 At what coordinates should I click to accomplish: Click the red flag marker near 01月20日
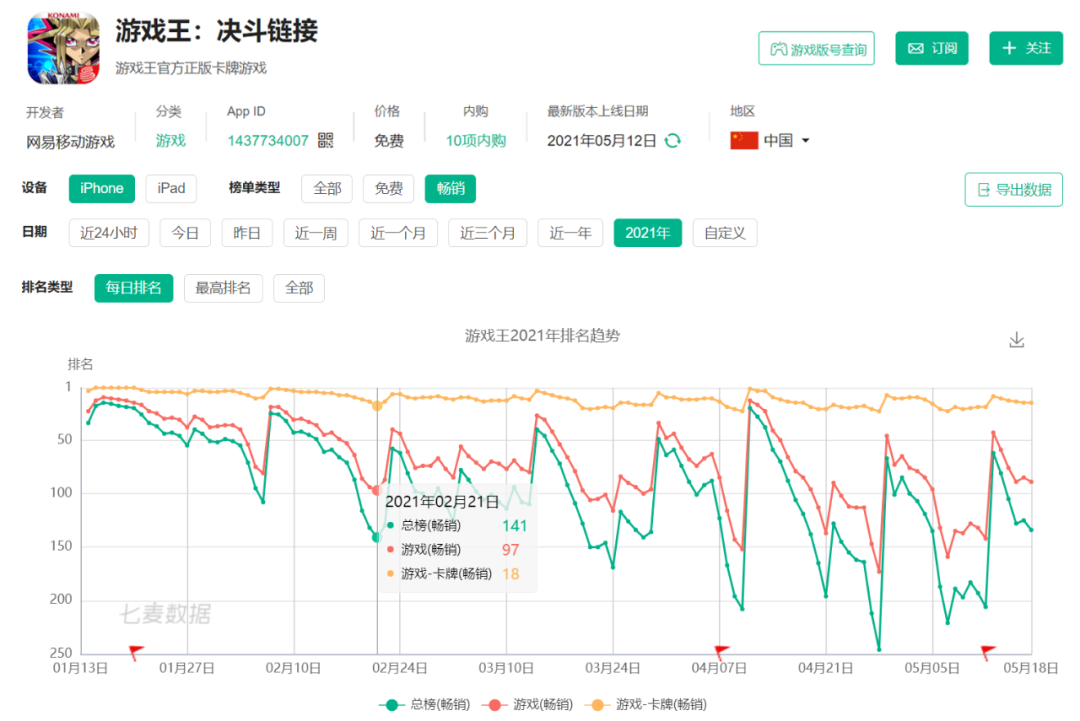(136, 651)
